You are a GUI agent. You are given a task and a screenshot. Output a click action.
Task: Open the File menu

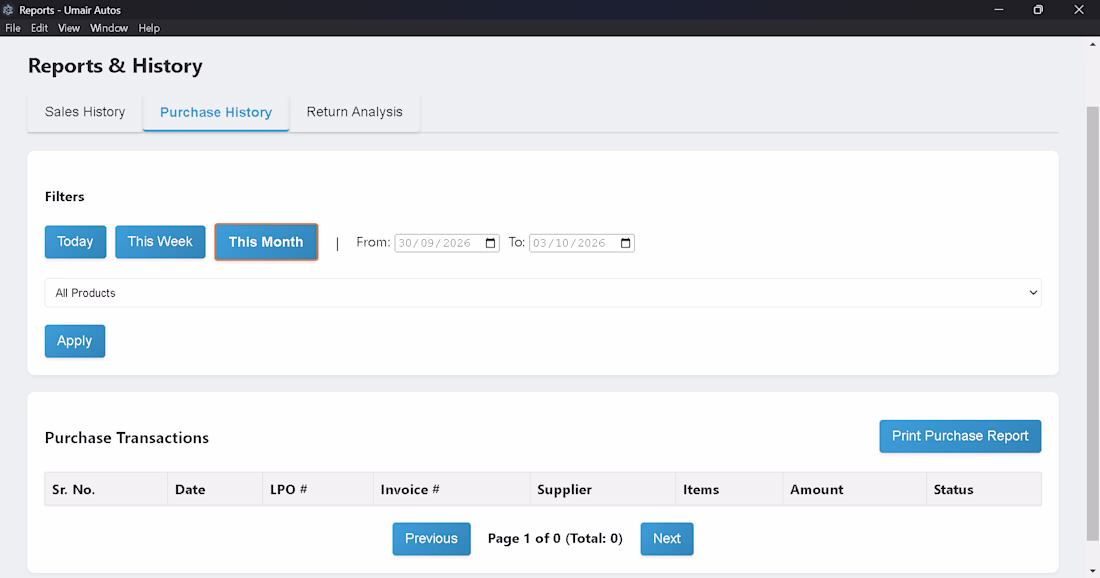[13, 28]
